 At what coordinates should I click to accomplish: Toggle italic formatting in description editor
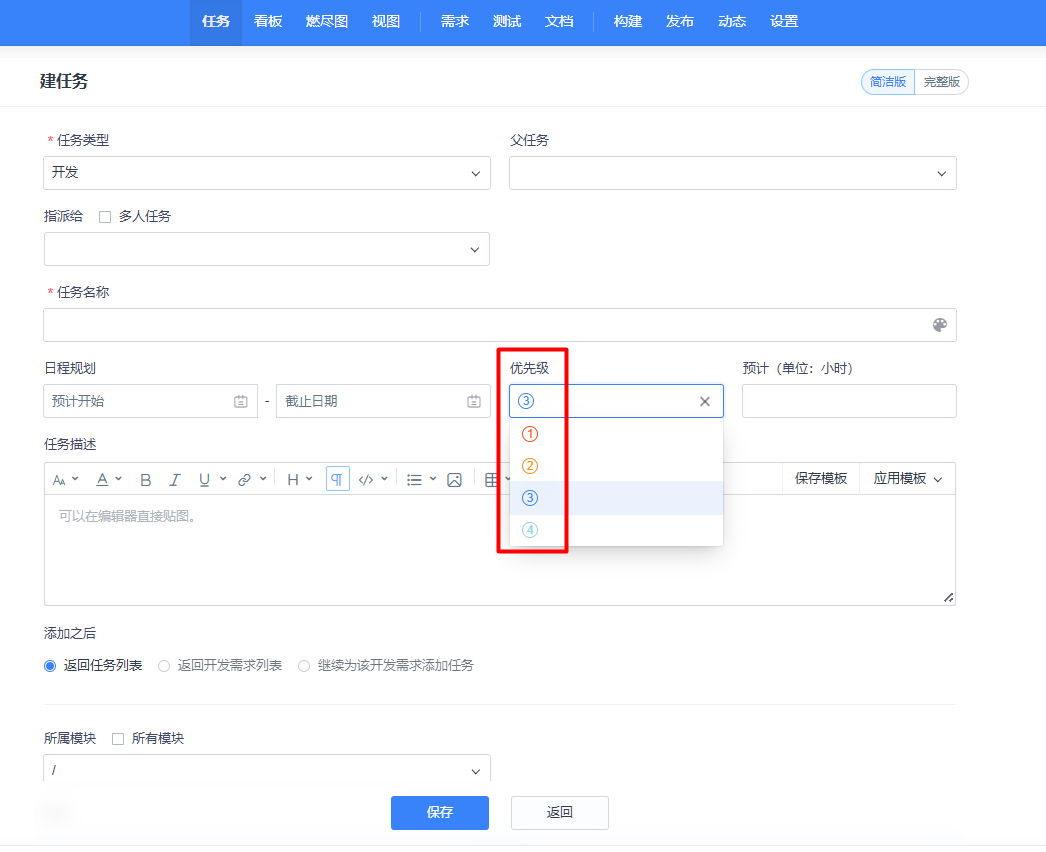[175, 480]
